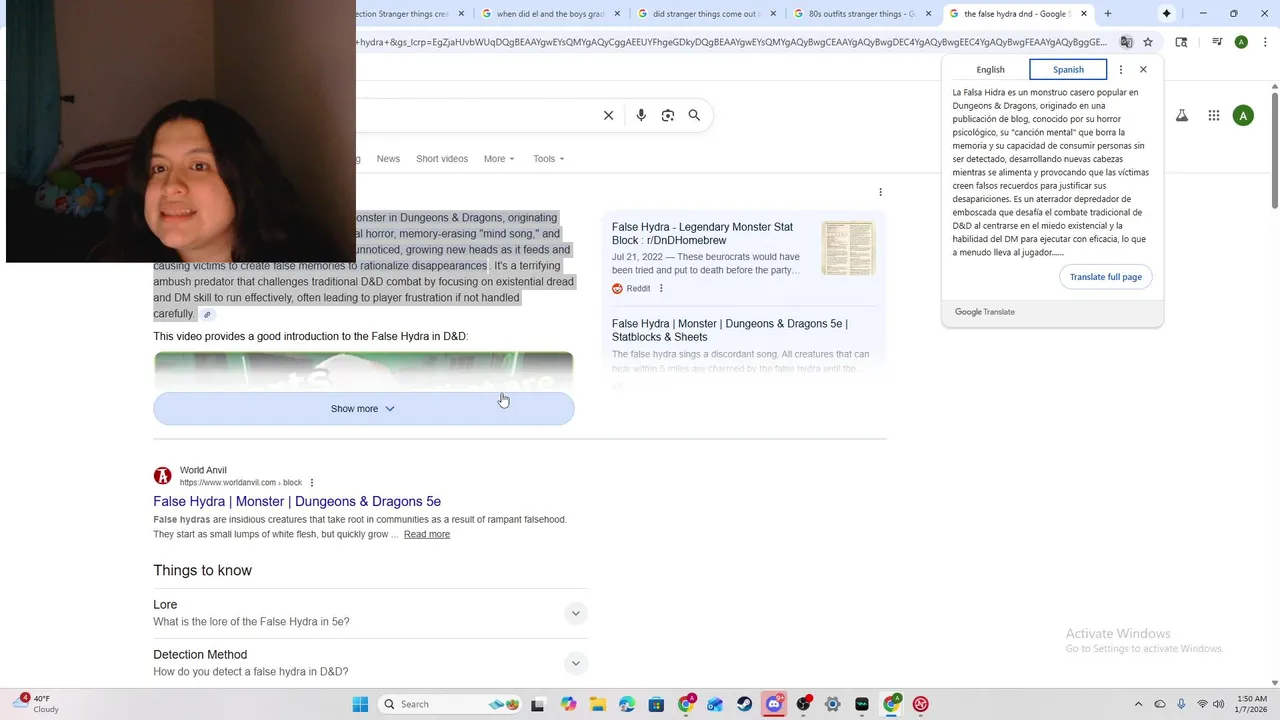
Task: Open volume control in system tray
Action: pyautogui.click(x=1218, y=704)
